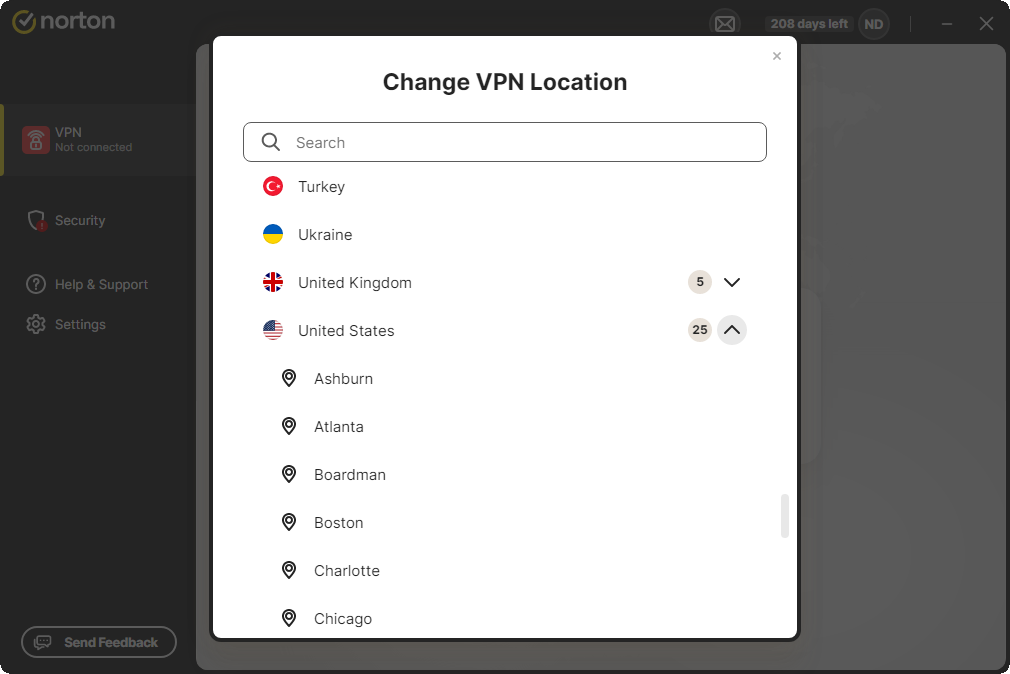Click the Turkey flag icon

(273, 187)
